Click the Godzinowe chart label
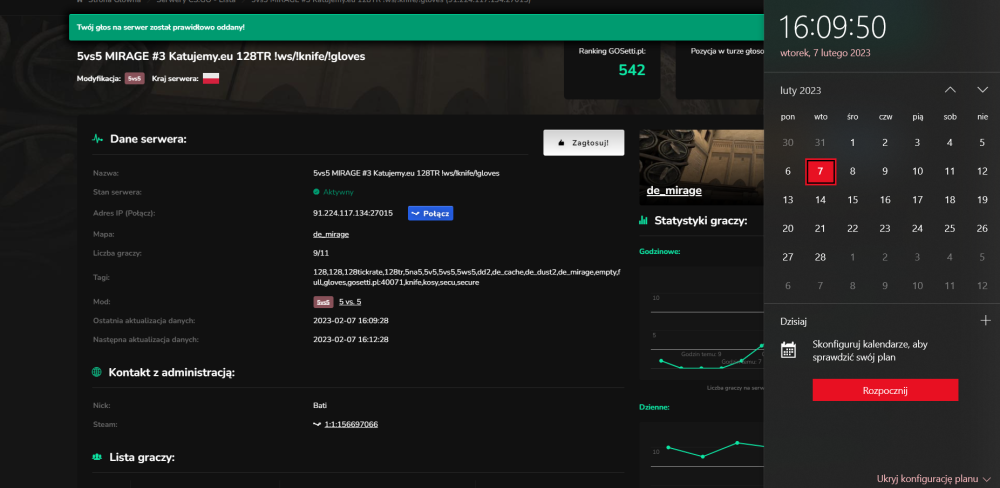 [x=659, y=251]
